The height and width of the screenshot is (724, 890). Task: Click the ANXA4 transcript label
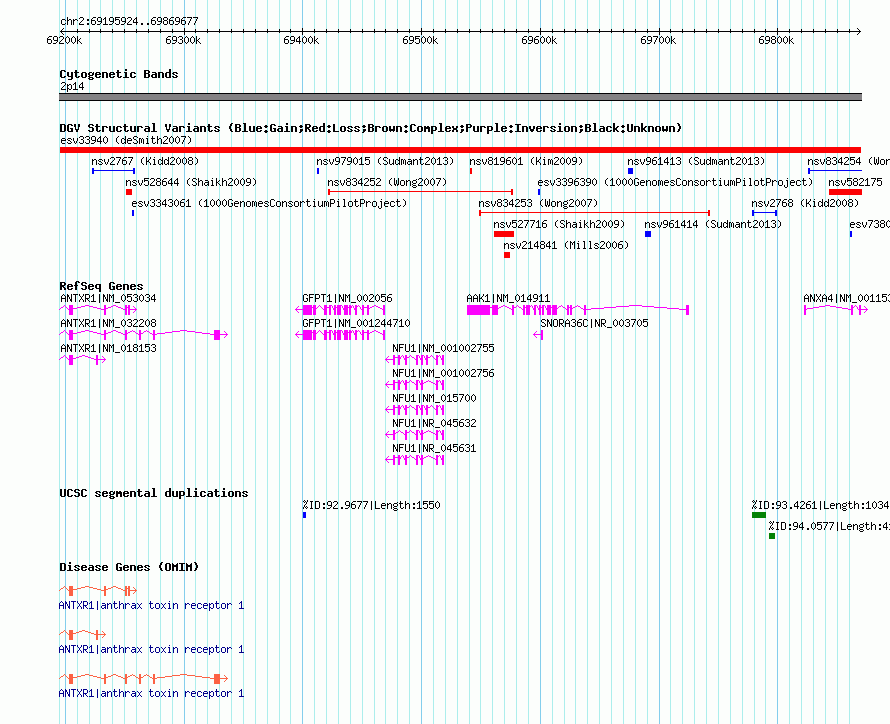coord(846,298)
